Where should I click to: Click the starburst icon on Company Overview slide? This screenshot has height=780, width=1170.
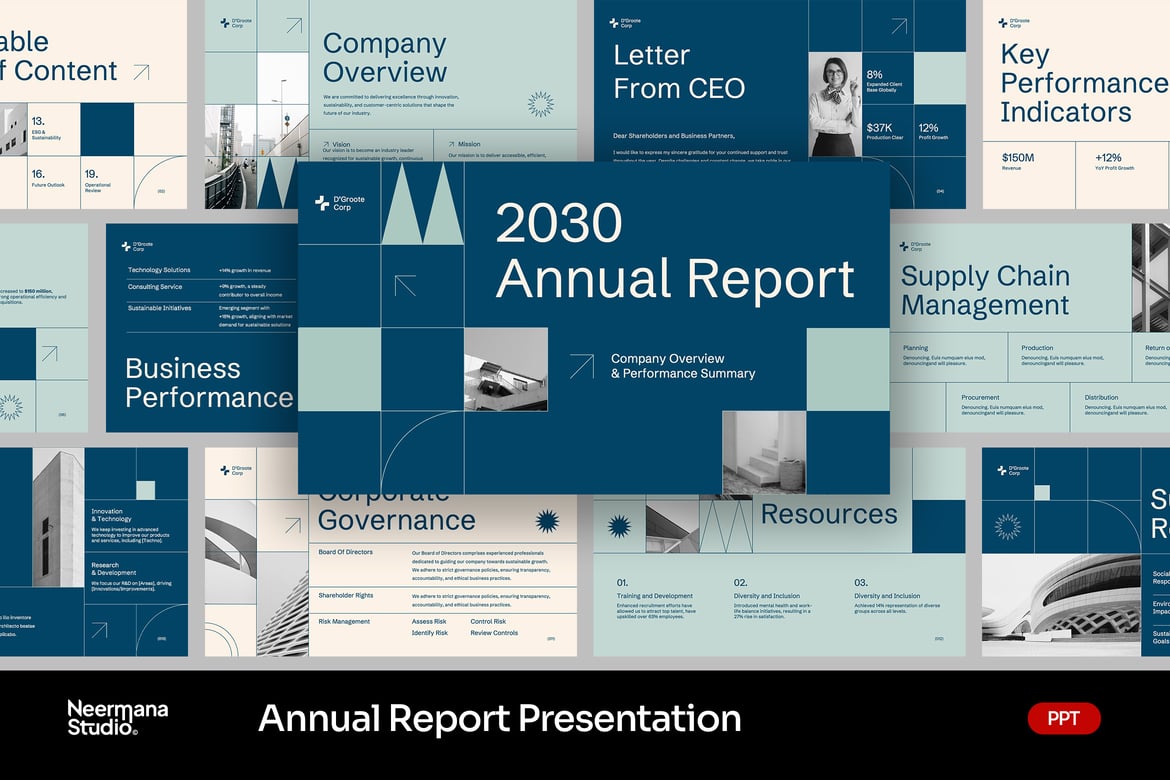click(x=541, y=104)
